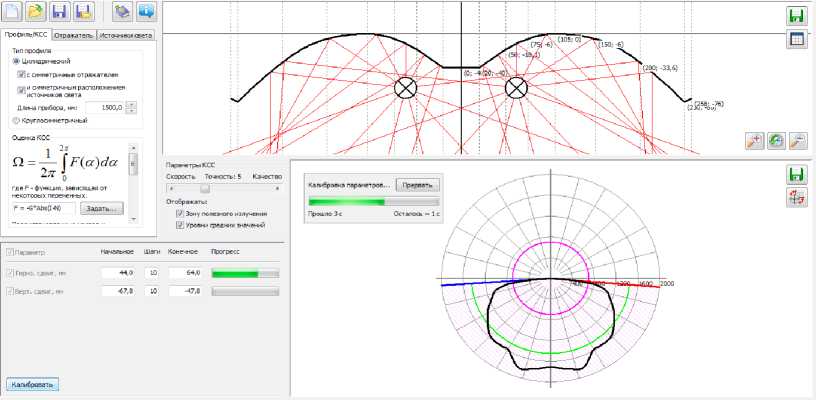Click the axes icon beside the polar chart
816x400 pixels.
797,196
